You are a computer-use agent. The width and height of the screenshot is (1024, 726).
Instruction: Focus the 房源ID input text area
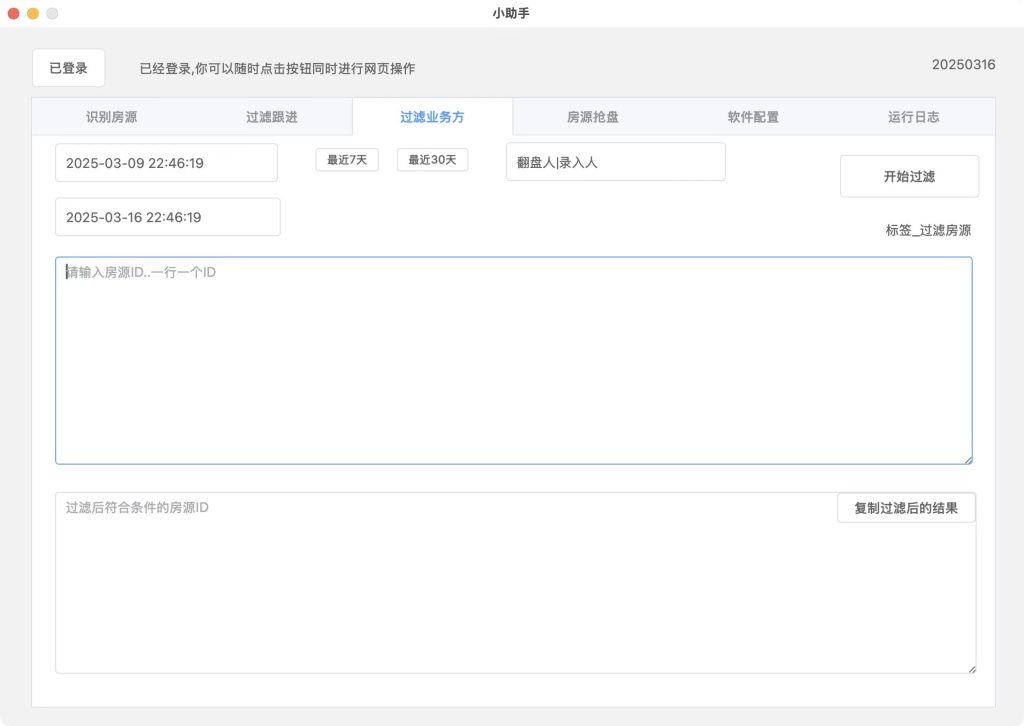[513, 360]
